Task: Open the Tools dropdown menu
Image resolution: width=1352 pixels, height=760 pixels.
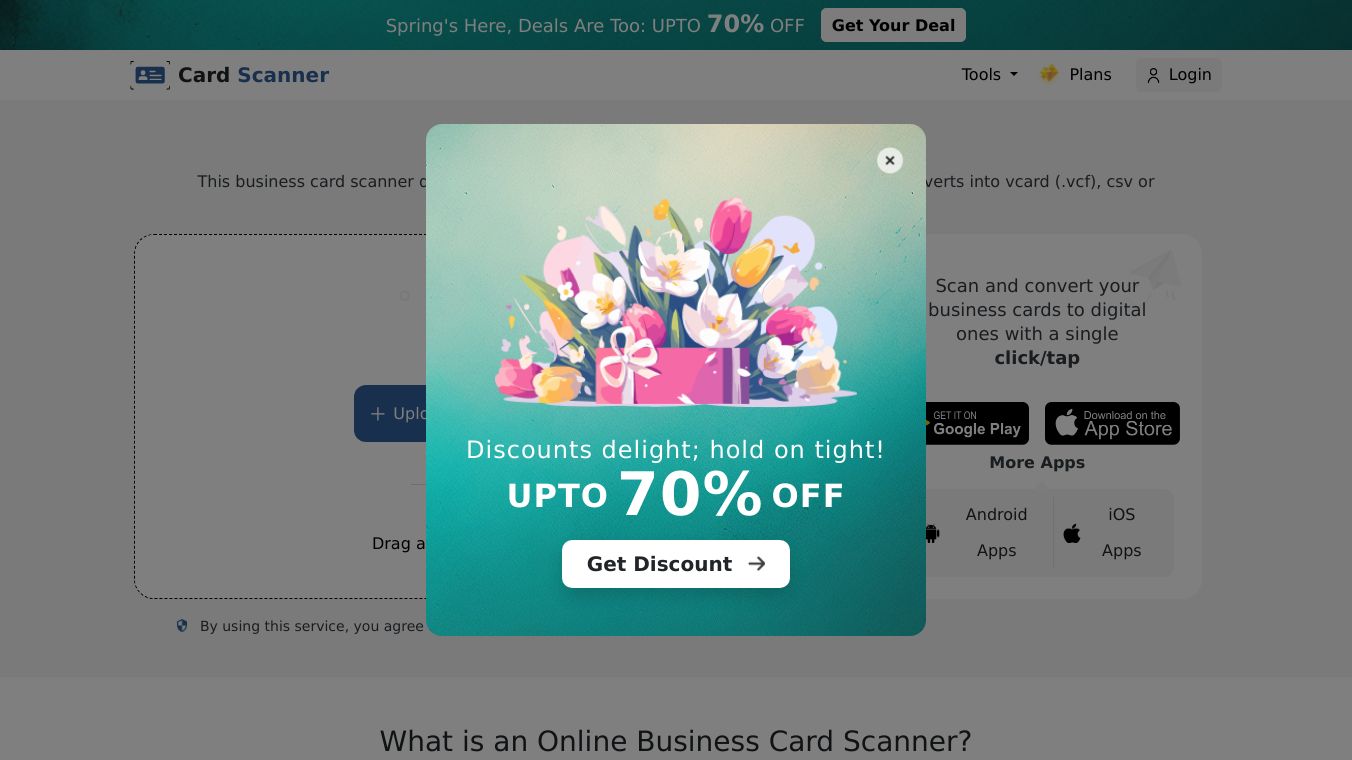Action: (x=989, y=75)
